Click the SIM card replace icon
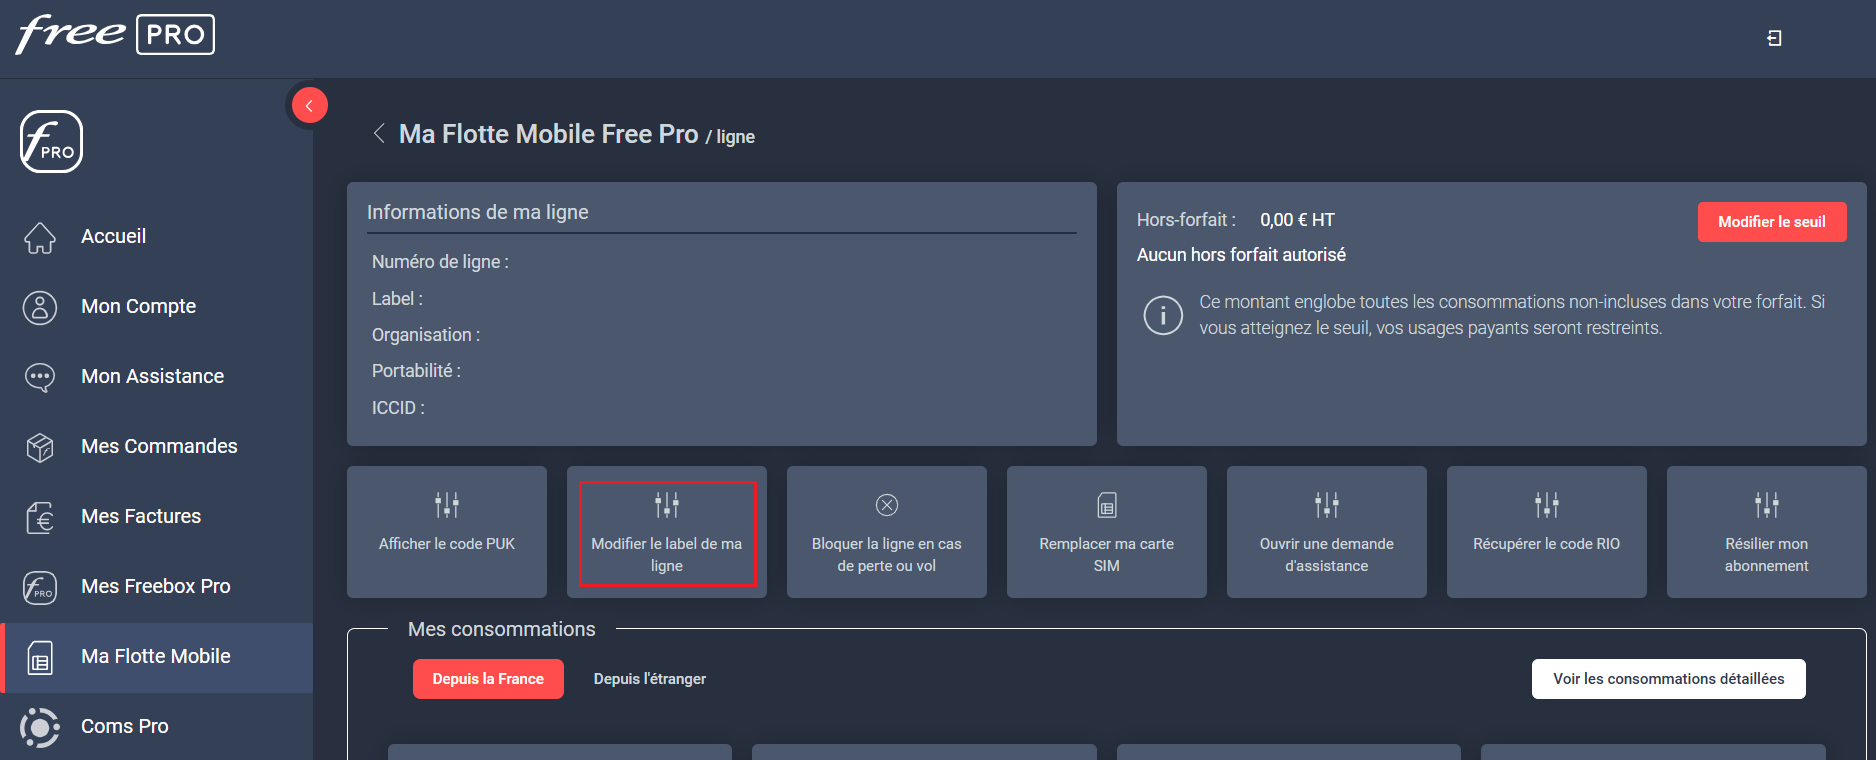Image resolution: width=1876 pixels, height=760 pixels. (1107, 505)
